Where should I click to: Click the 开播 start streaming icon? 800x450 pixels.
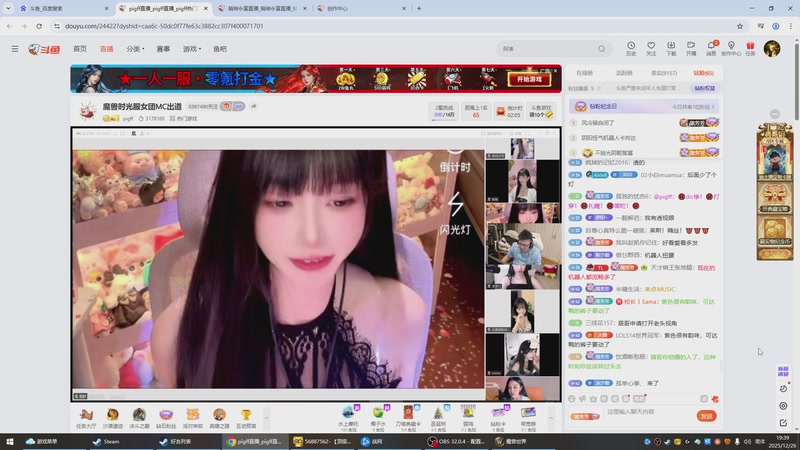click(x=691, y=48)
